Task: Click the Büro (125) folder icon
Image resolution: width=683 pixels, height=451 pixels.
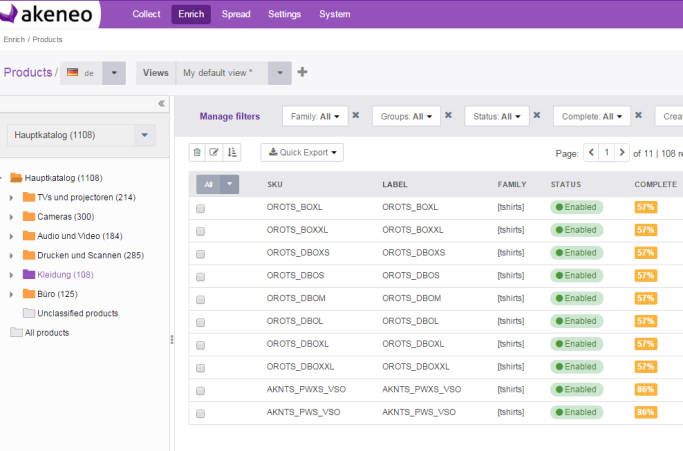Action: tap(29, 293)
